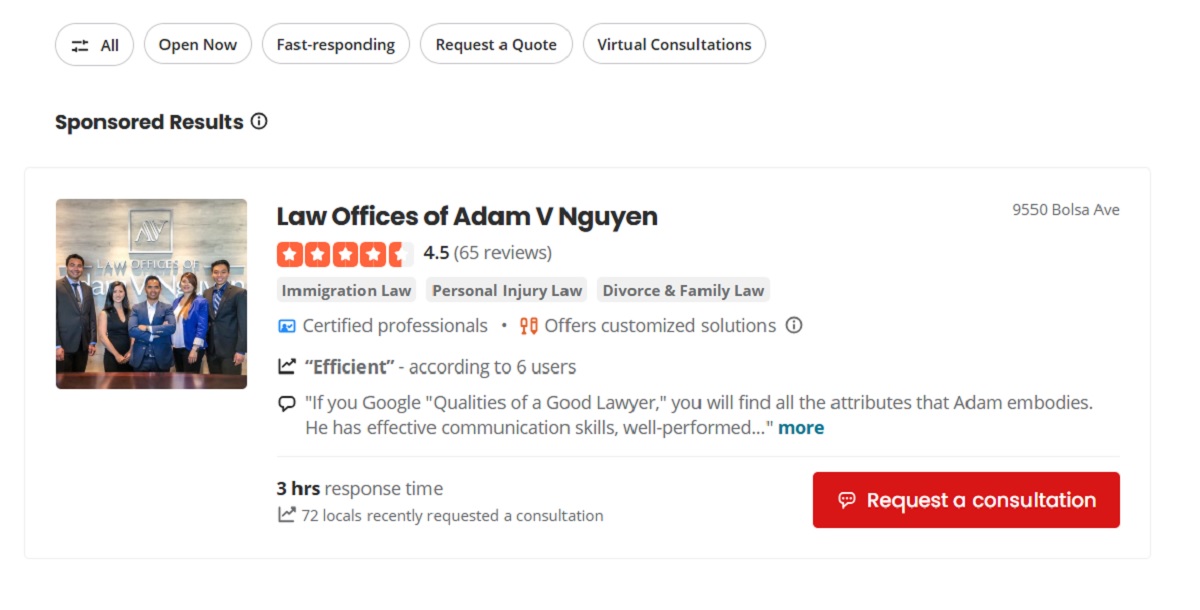Select the Personal Injury Law tag
Viewport: 1200px width, 610px height.
[507, 291]
